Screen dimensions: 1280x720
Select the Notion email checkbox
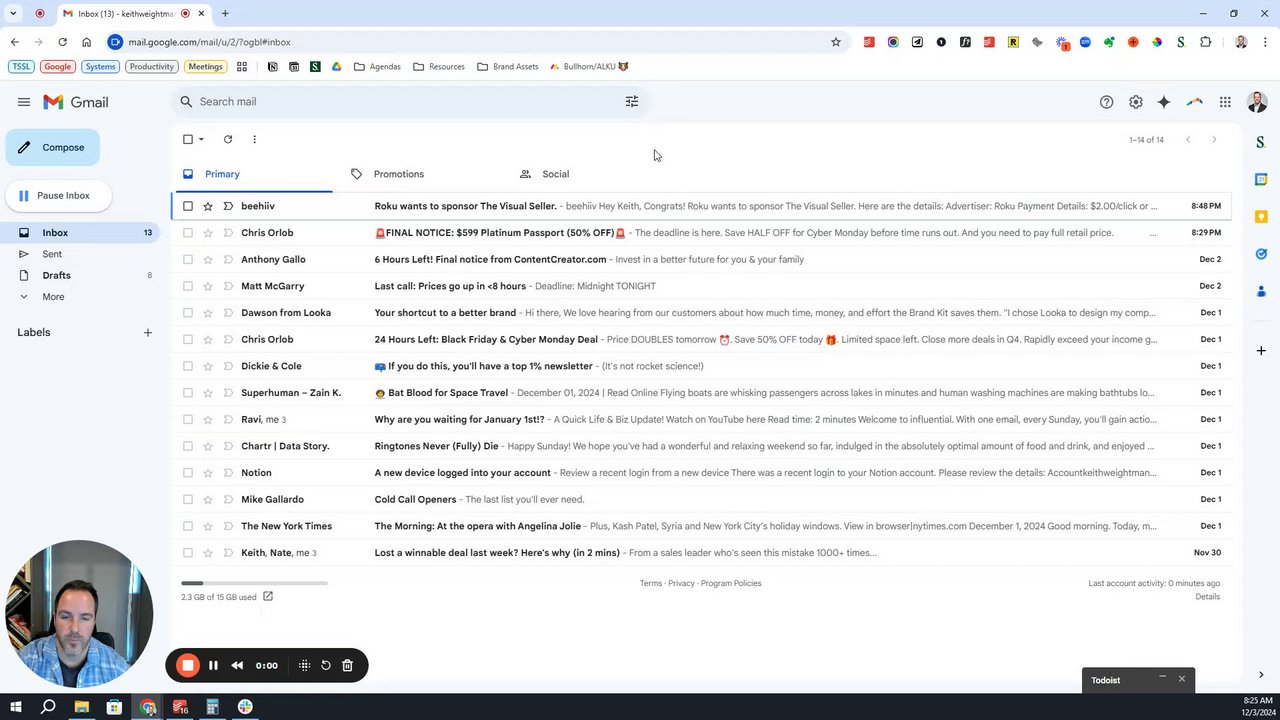point(188,473)
